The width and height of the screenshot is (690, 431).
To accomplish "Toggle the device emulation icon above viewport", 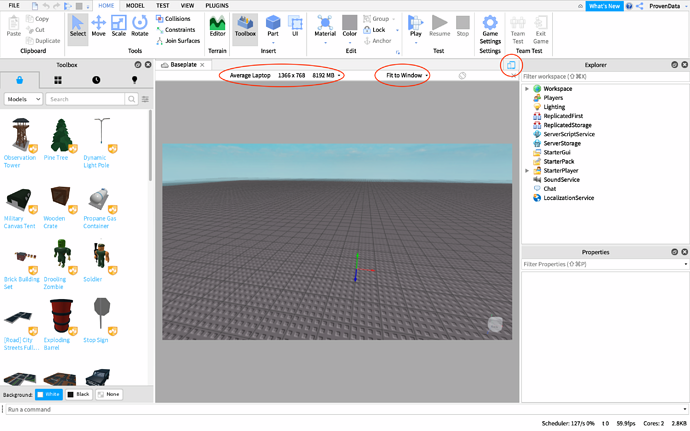I will click(x=510, y=65).
